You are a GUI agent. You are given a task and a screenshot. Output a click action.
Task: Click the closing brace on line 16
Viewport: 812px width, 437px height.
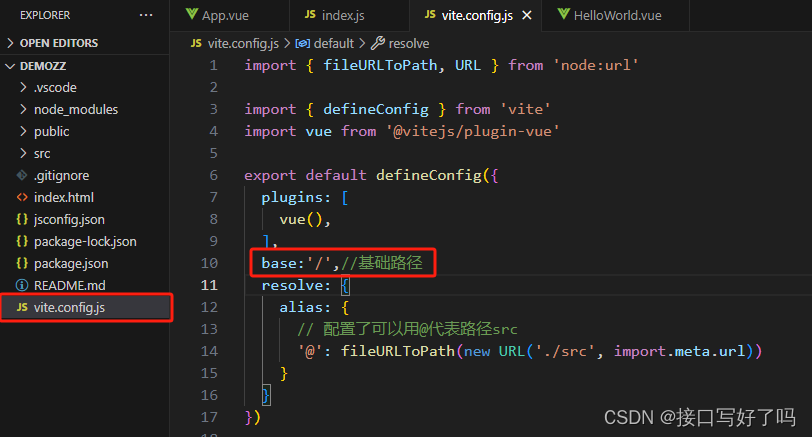click(x=266, y=396)
